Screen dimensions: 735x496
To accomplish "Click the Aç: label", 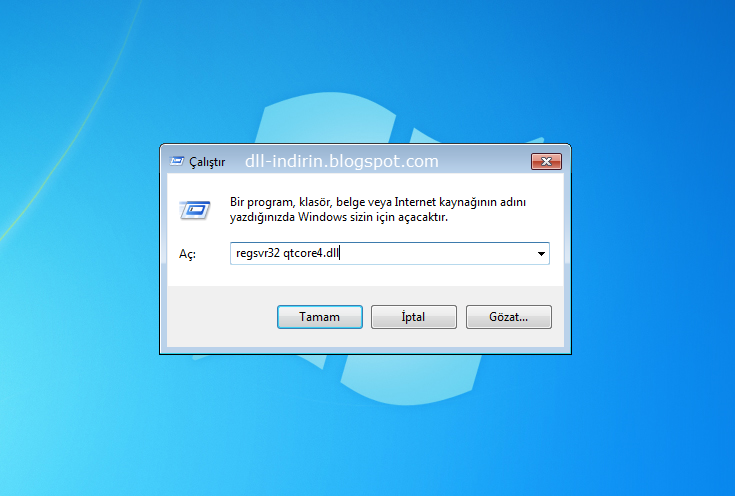I will 187,254.
